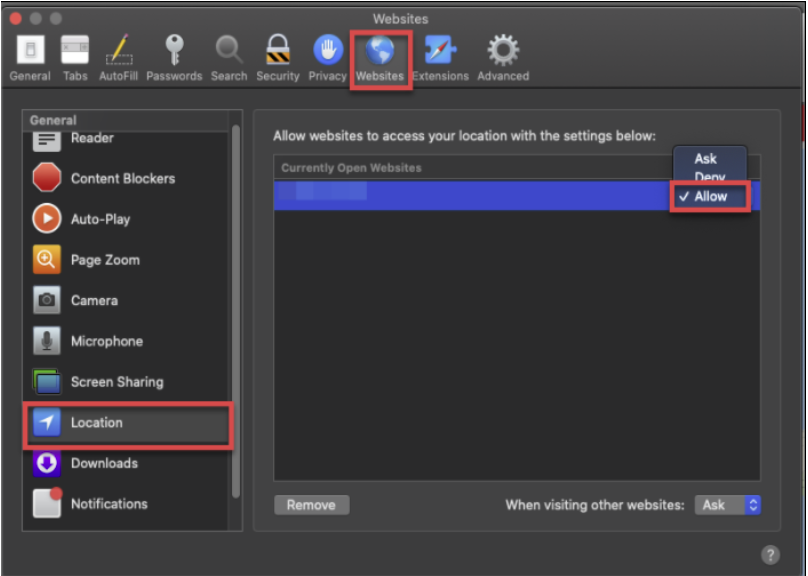Click the Microphone label

(x=107, y=341)
